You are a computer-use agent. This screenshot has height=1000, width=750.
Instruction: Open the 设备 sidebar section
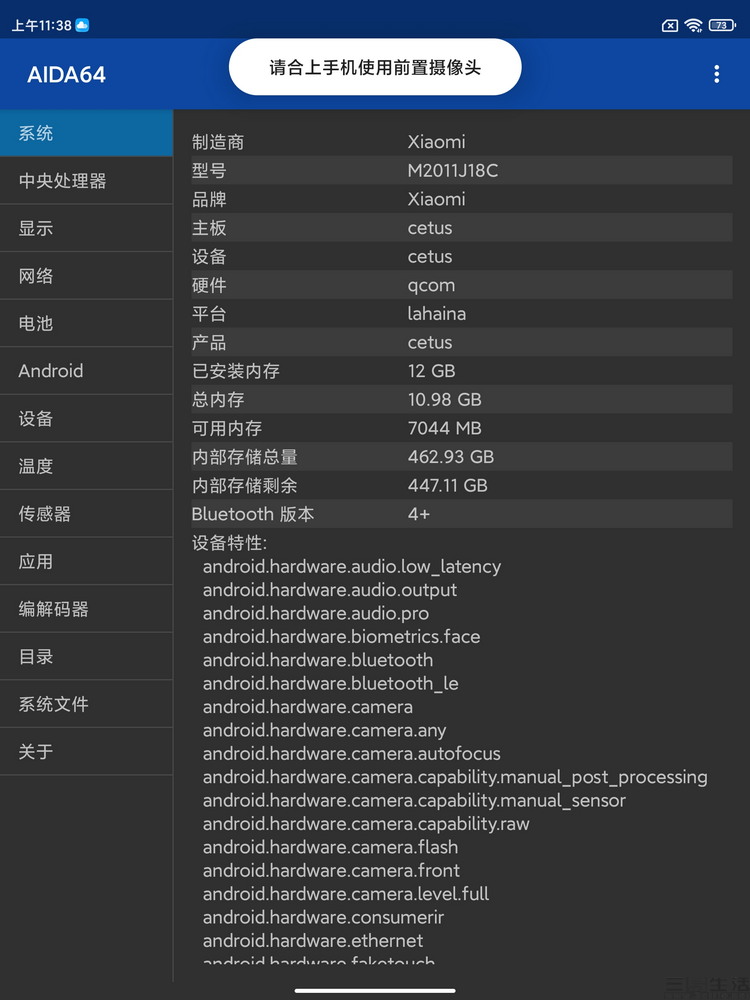pos(86,418)
